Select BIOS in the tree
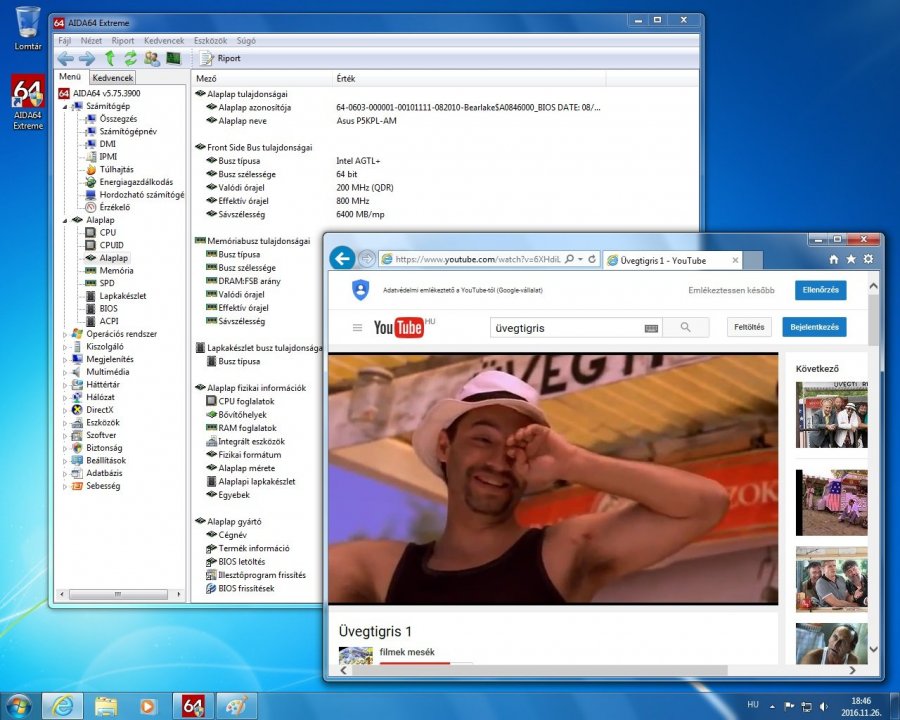 click(x=108, y=308)
